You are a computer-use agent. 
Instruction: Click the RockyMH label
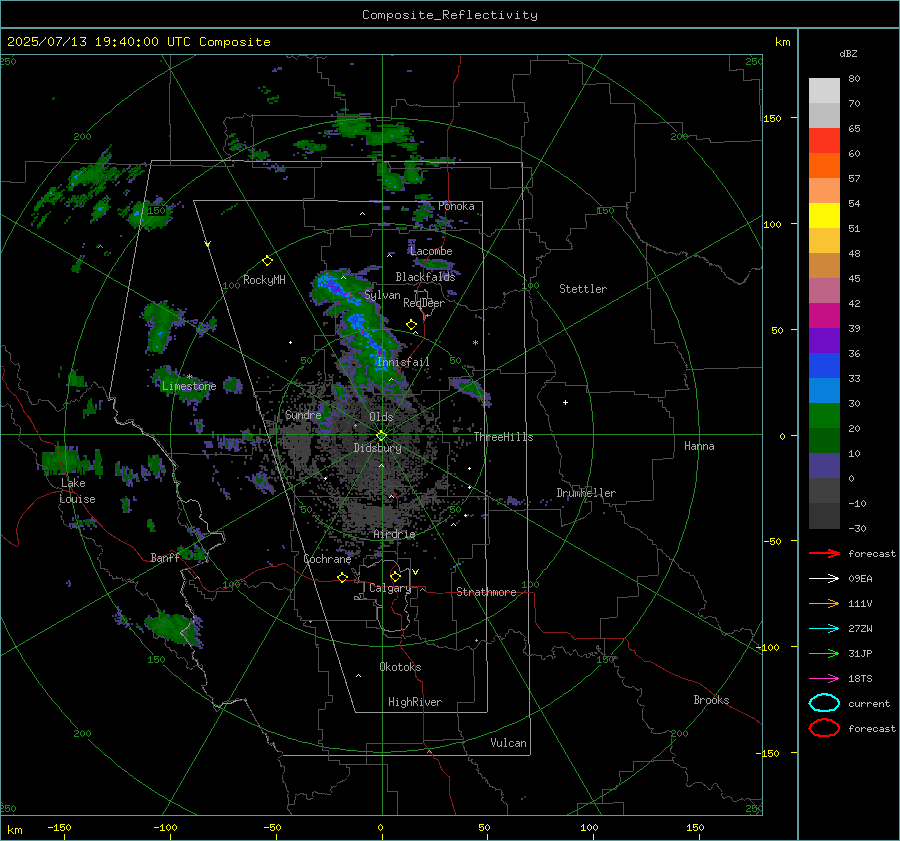point(264,280)
